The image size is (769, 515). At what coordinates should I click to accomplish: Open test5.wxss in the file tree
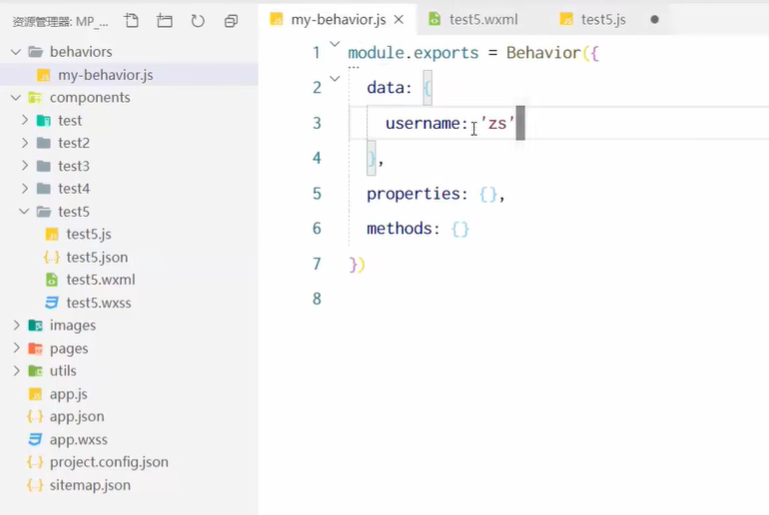(99, 303)
